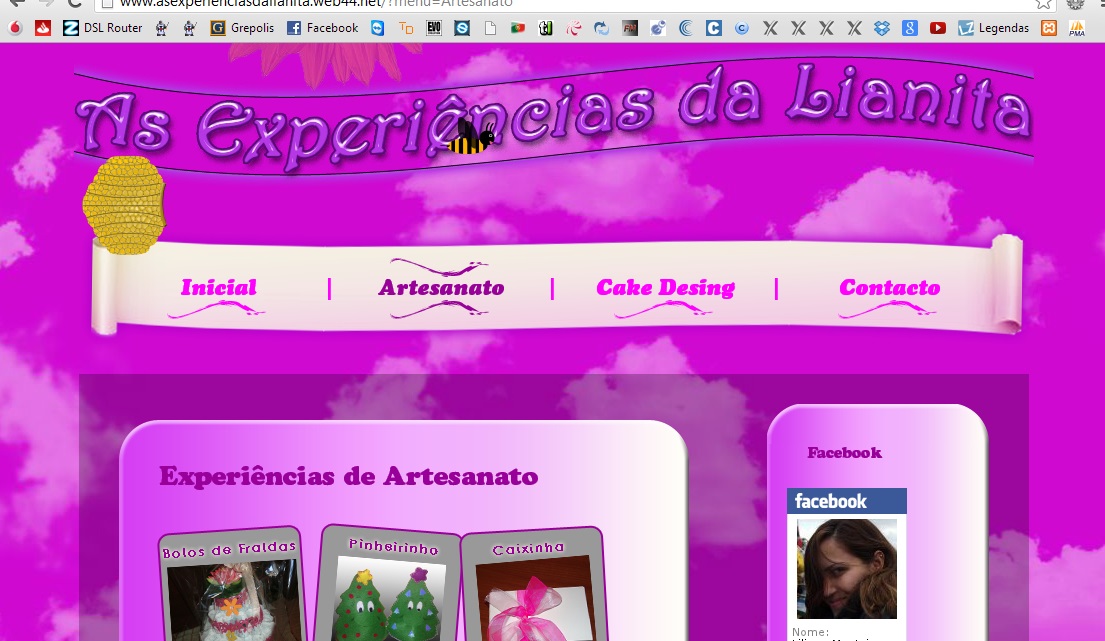The width and height of the screenshot is (1105, 641).
Task: Open the square blue C bookmark
Action: click(x=714, y=28)
